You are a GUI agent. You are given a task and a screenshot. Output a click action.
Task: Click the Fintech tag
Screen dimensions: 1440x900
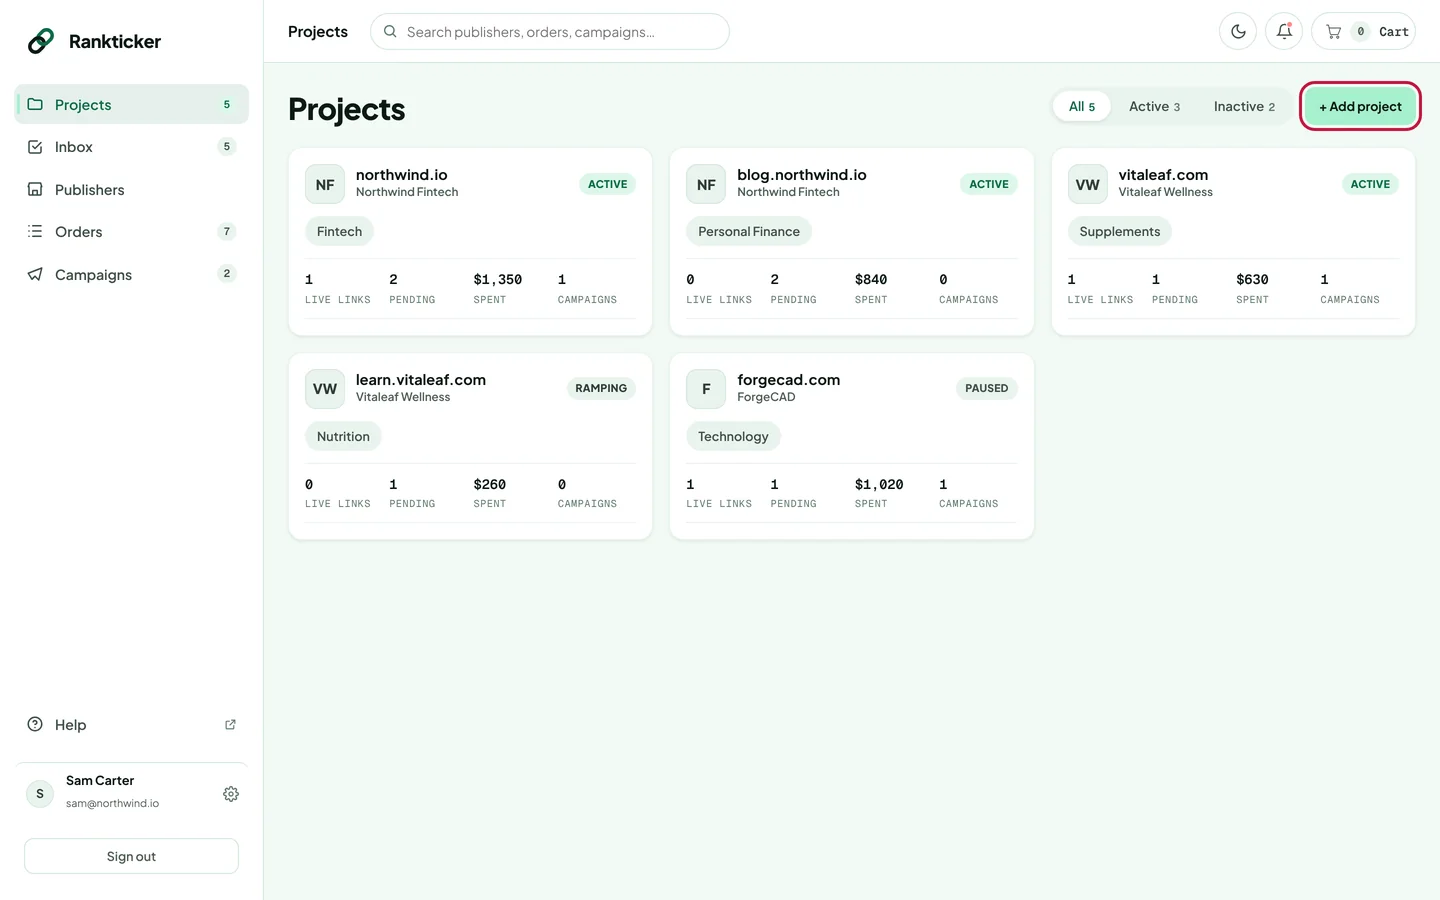pos(339,231)
